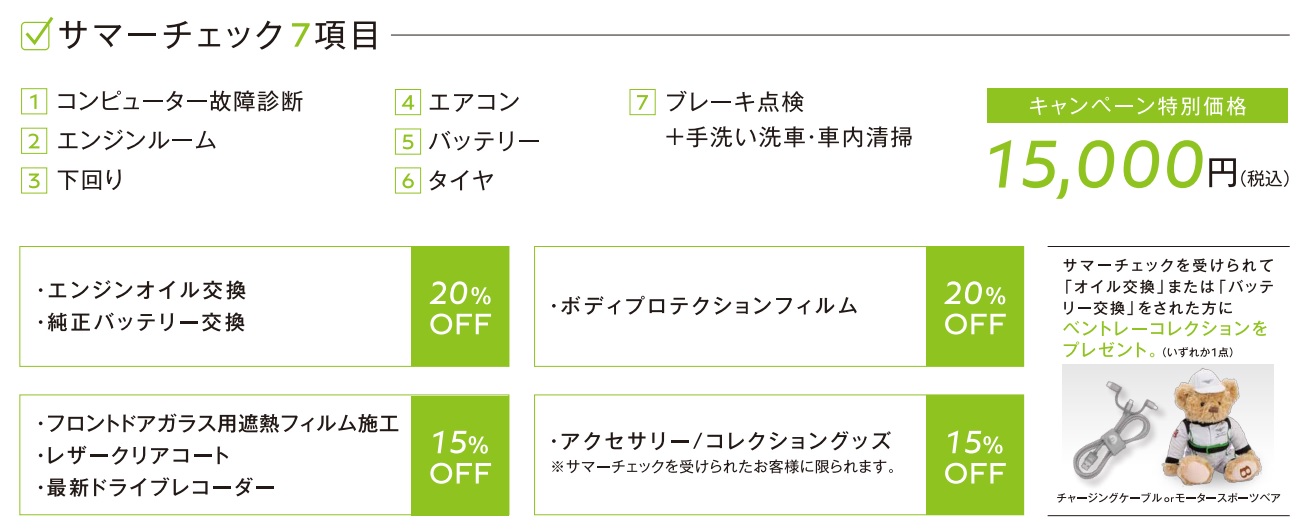The width and height of the screenshot is (1311, 531).
Task: Click the 最新ドライブレコーダー item
Action: (154, 487)
